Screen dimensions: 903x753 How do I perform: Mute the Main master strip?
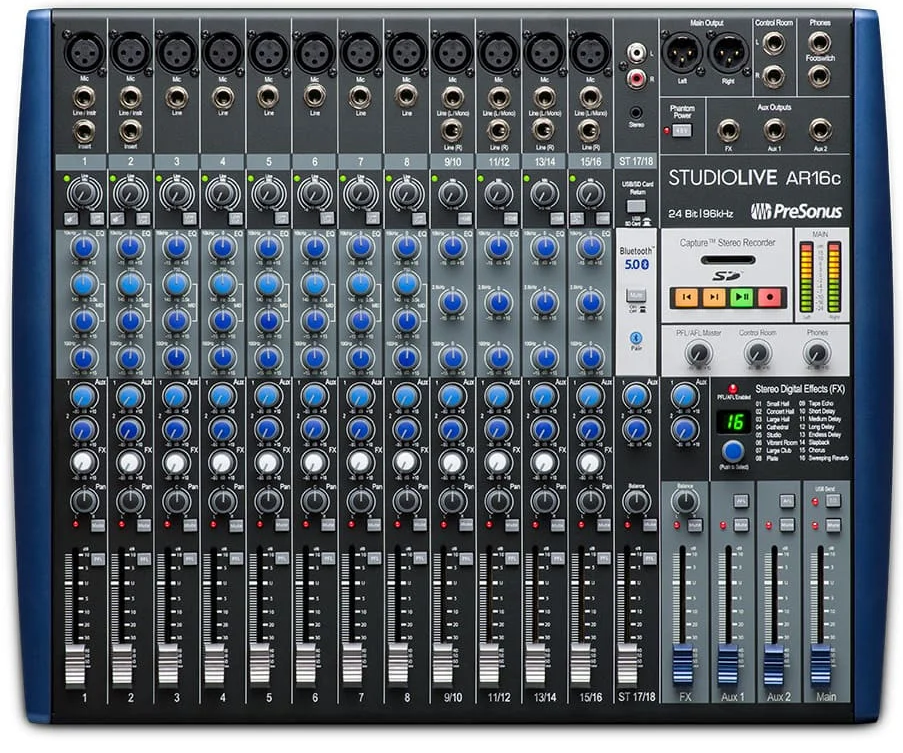pyautogui.click(x=833, y=525)
